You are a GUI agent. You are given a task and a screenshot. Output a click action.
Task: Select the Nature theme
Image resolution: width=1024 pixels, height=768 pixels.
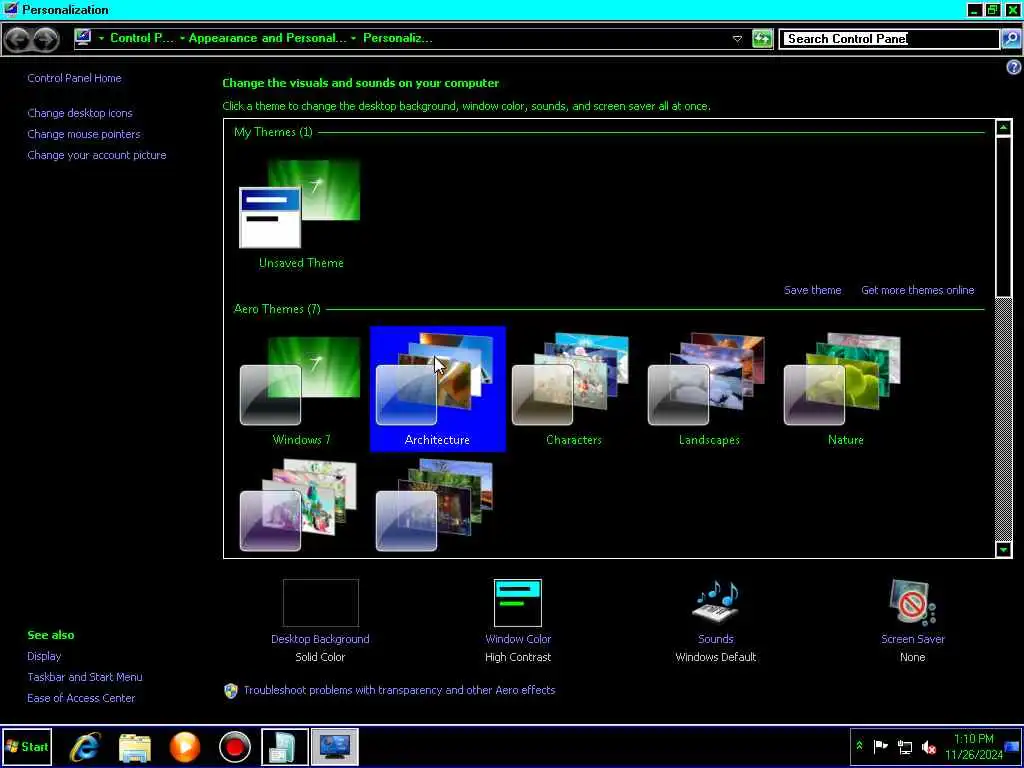click(x=846, y=391)
